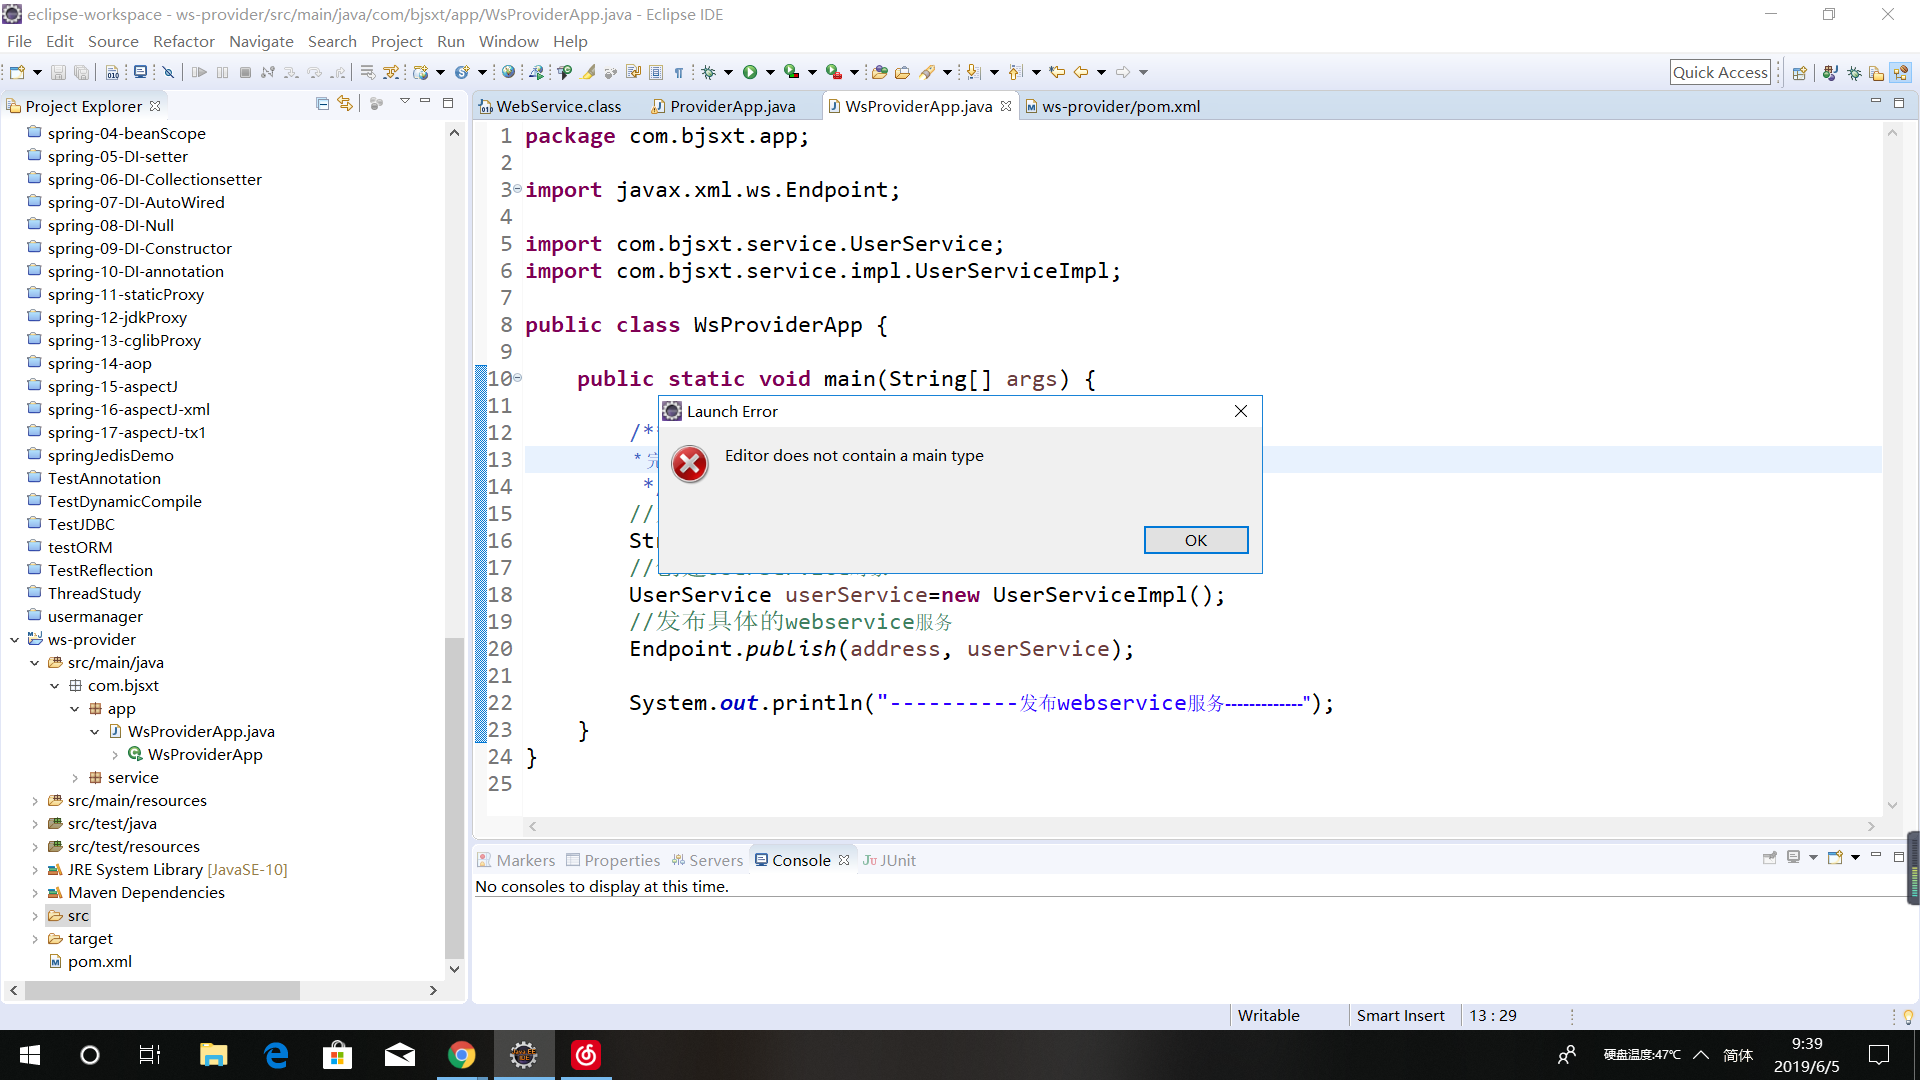
Task: Click the green Run icon
Action: 750,72
